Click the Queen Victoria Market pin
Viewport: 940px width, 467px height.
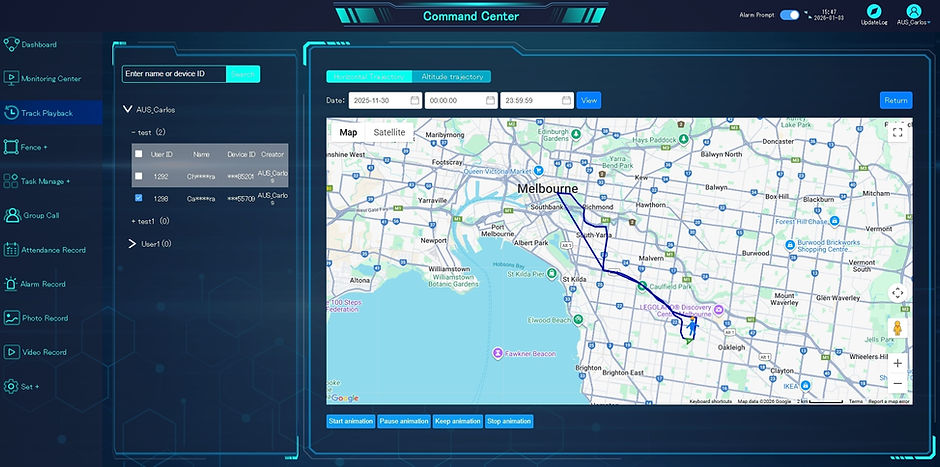(x=539, y=170)
